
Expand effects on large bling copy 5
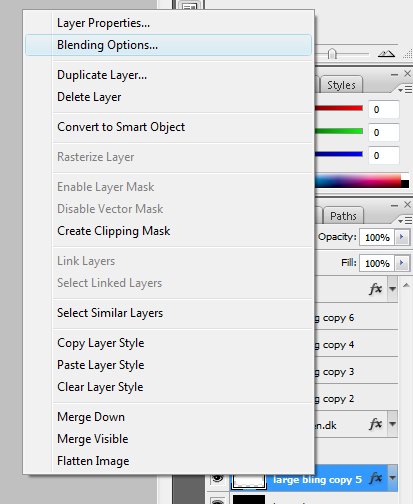click(393, 478)
